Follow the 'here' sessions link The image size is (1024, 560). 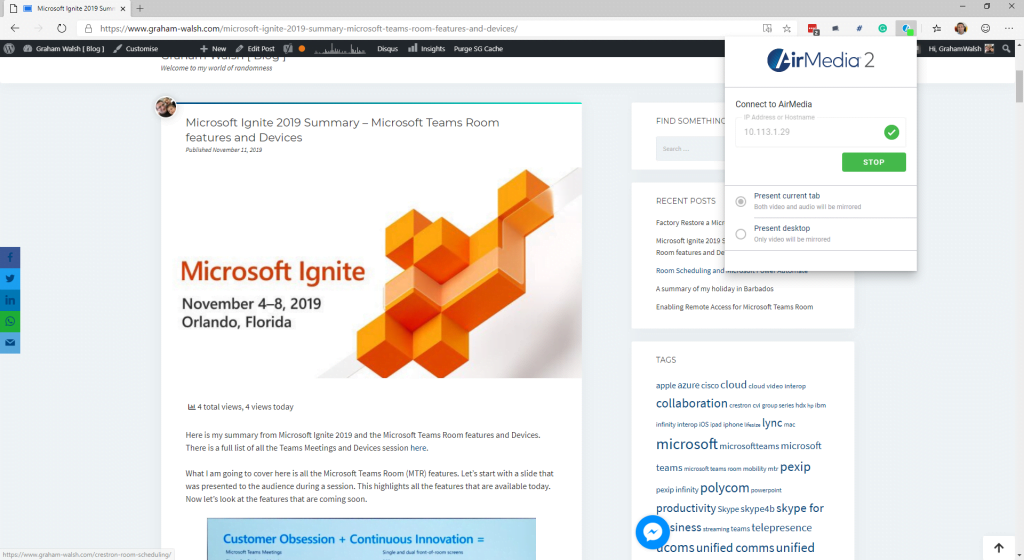click(x=418, y=448)
